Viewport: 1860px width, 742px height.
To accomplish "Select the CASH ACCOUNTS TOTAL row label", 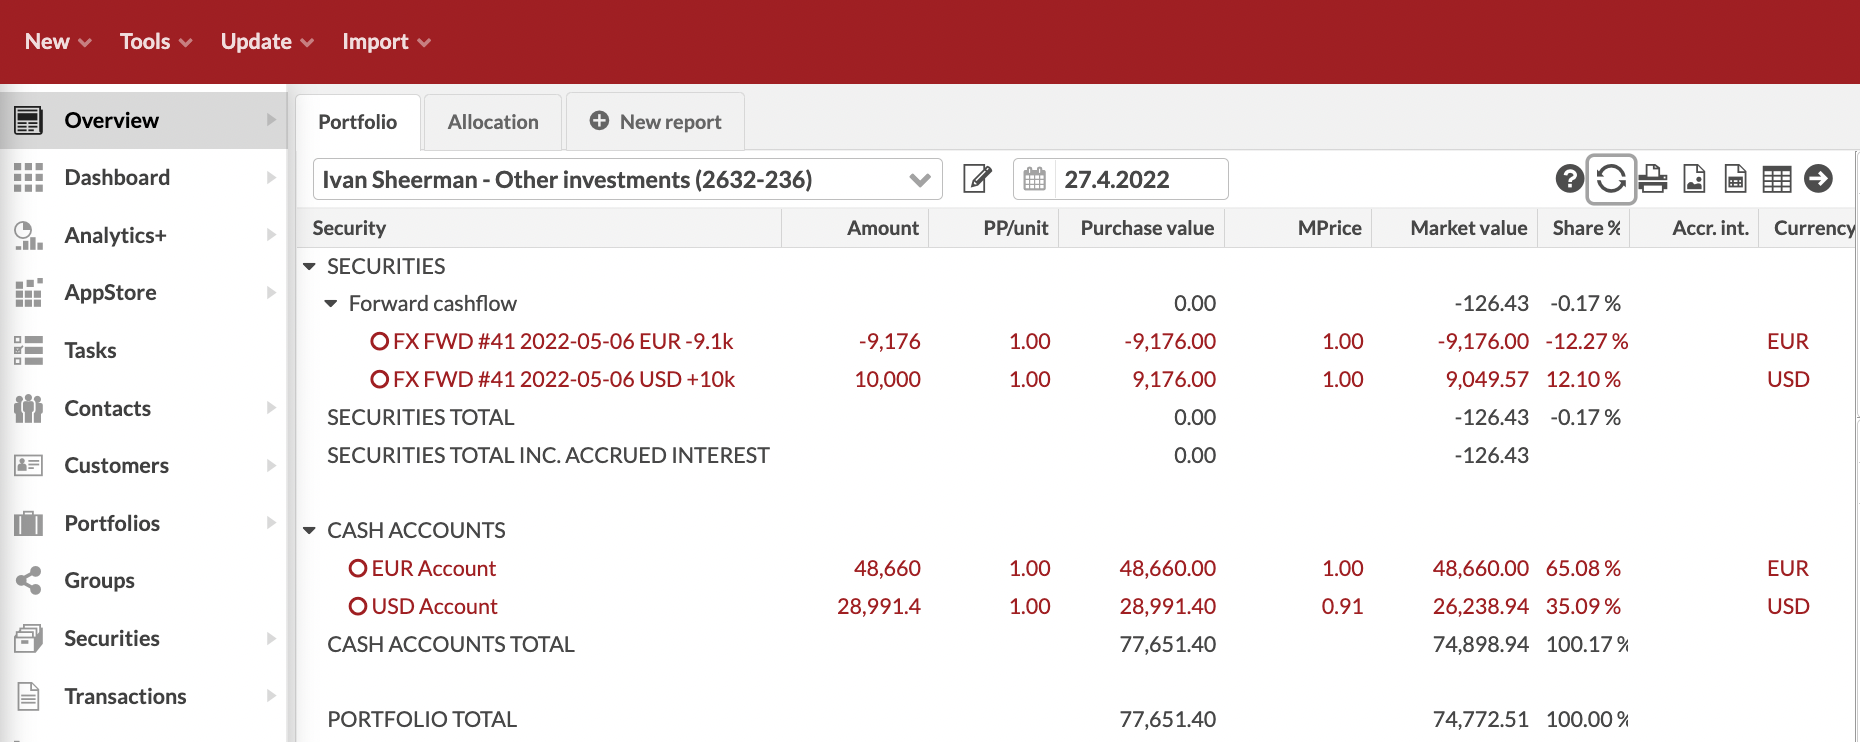I will tap(451, 644).
